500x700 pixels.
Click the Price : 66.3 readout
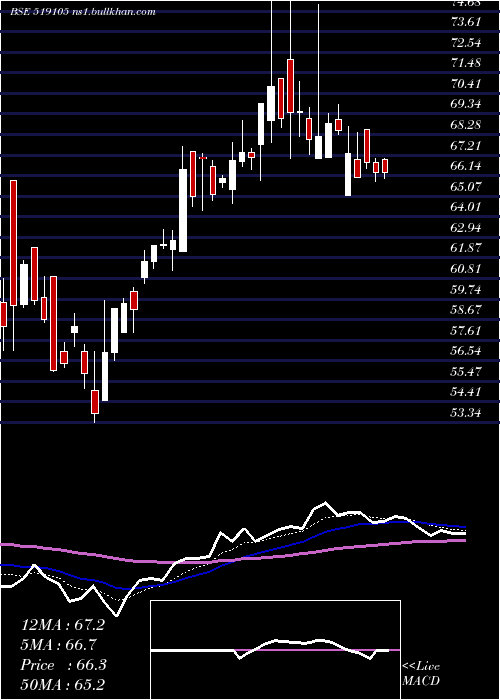63,665
